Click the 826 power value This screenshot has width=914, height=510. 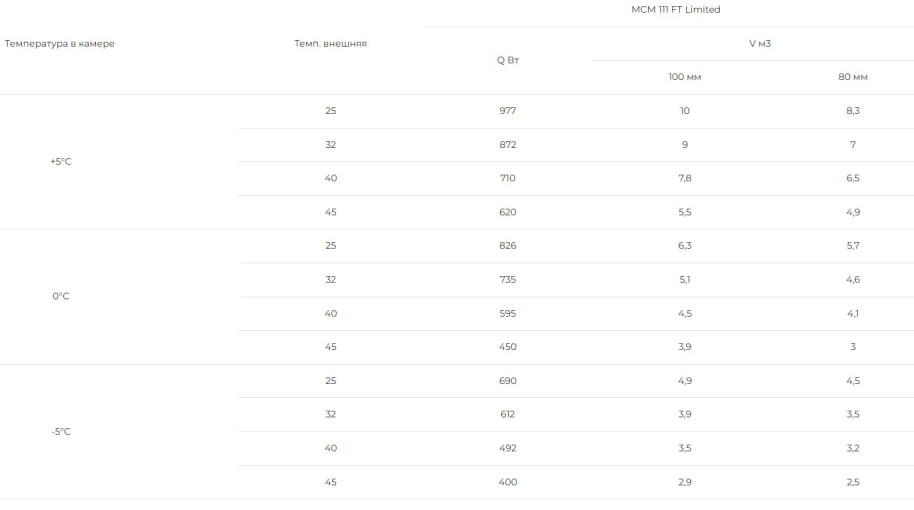coord(508,246)
